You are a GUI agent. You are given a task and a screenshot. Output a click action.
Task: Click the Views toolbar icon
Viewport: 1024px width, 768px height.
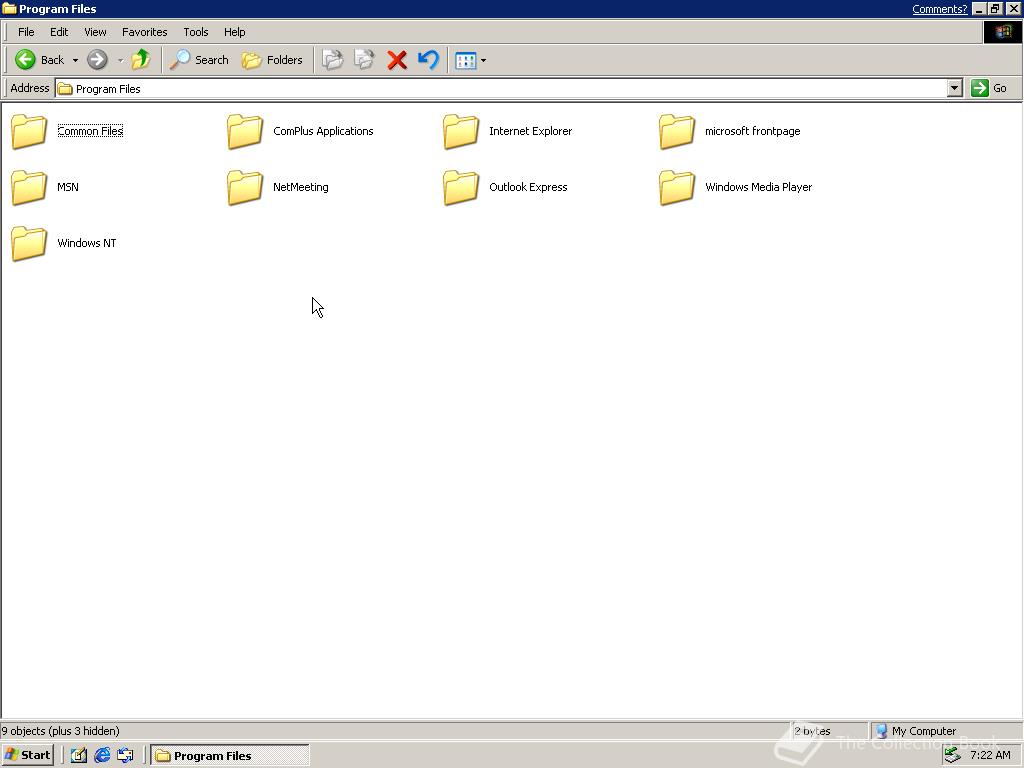[x=466, y=60]
